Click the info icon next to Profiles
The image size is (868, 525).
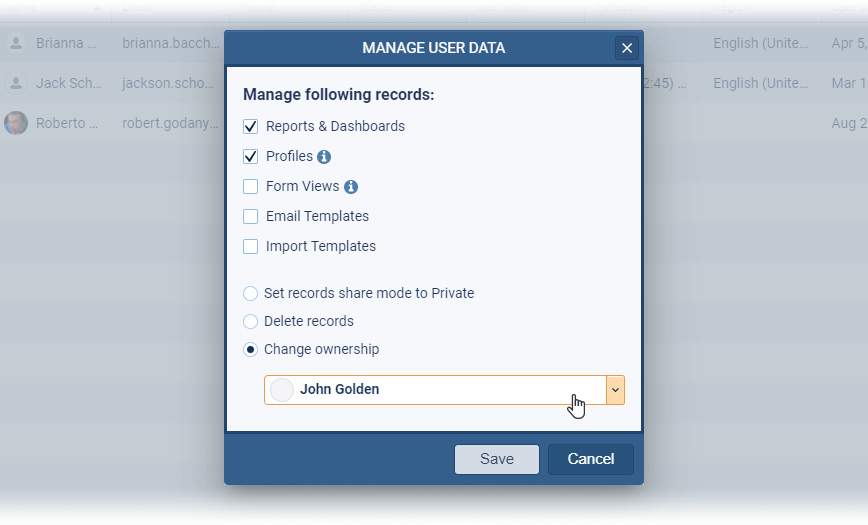324,157
